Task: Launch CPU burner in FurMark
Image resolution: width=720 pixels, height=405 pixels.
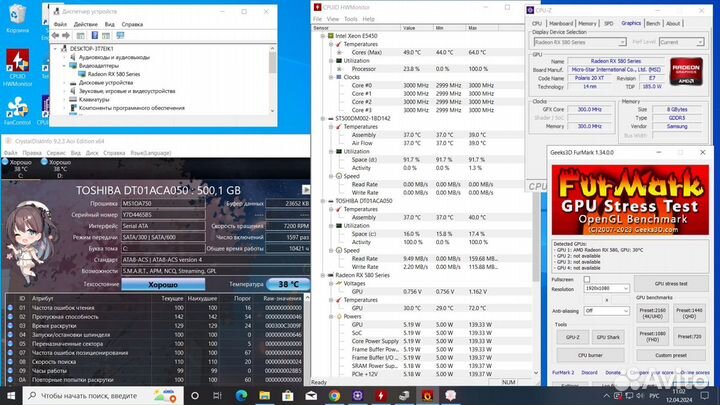Action: pyautogui.click(x=591, y=355)
